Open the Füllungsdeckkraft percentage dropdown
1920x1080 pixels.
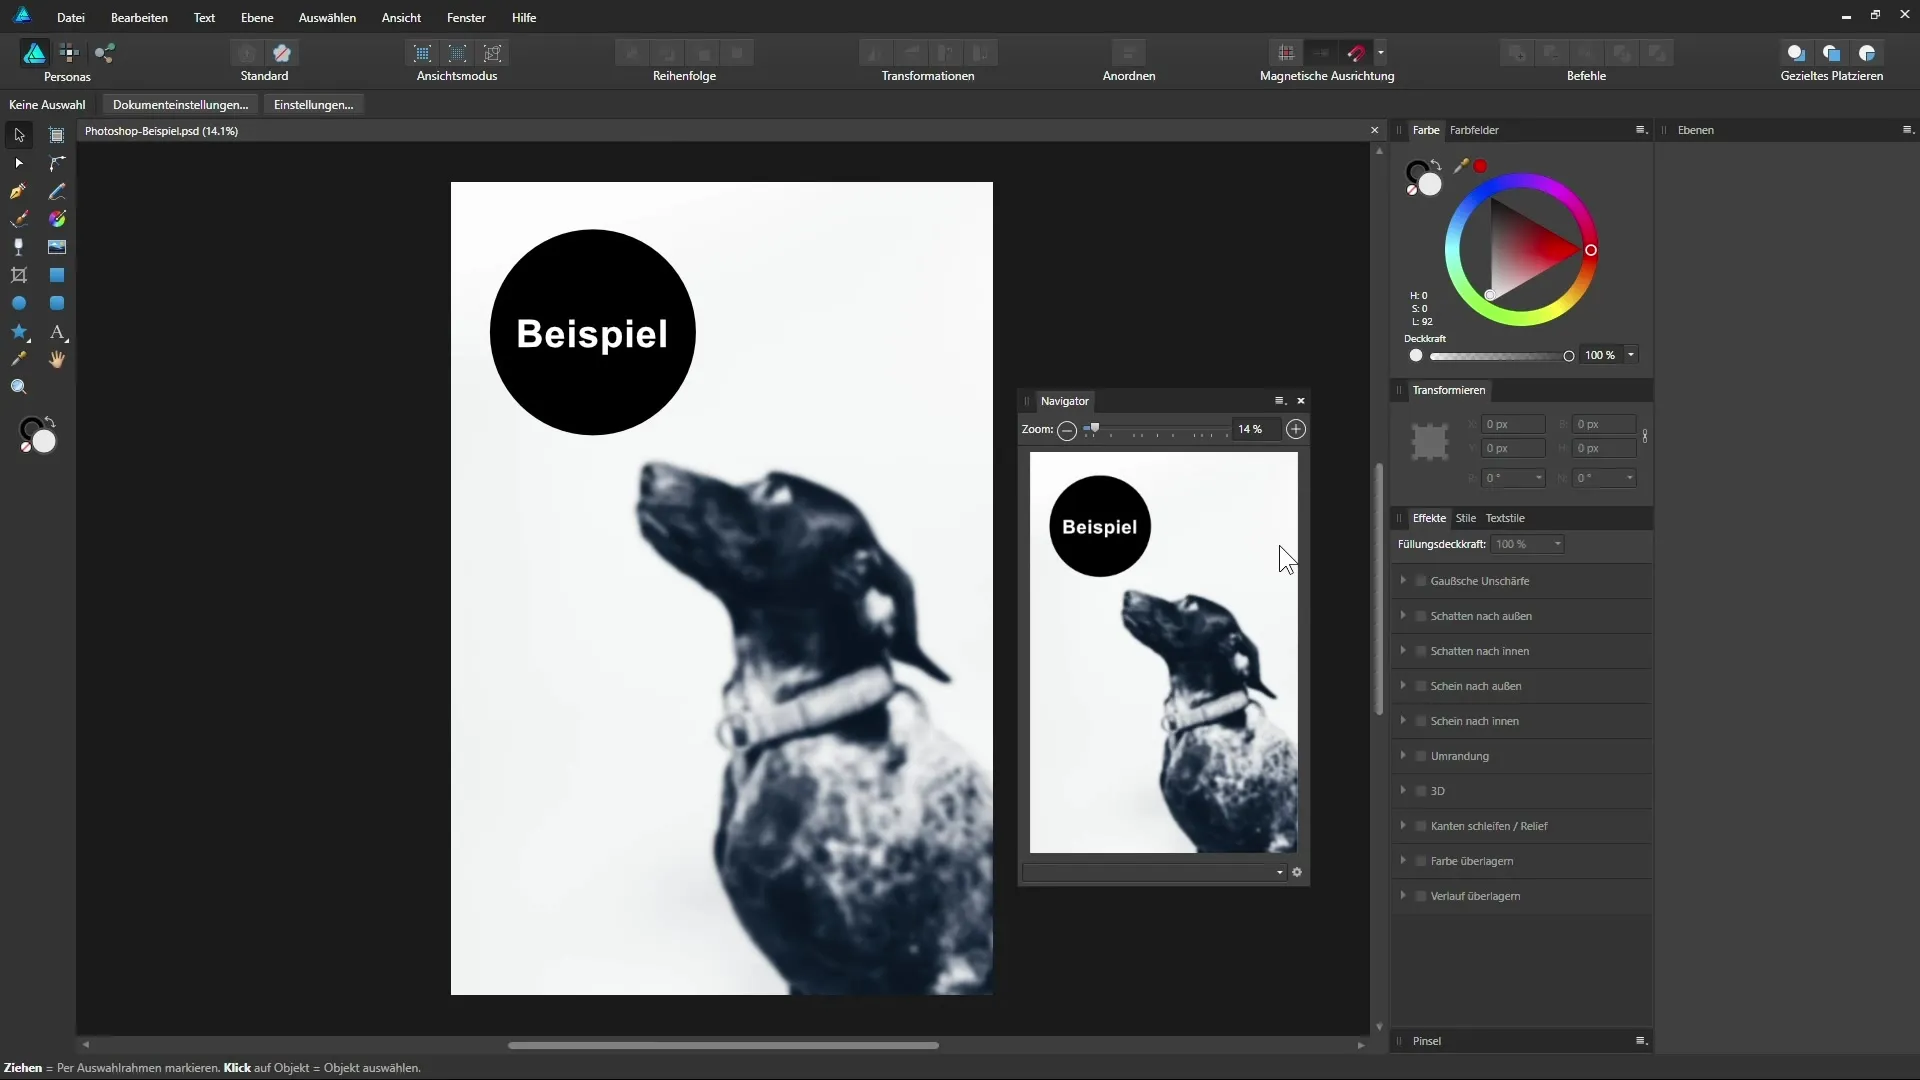coord(1557,544)
